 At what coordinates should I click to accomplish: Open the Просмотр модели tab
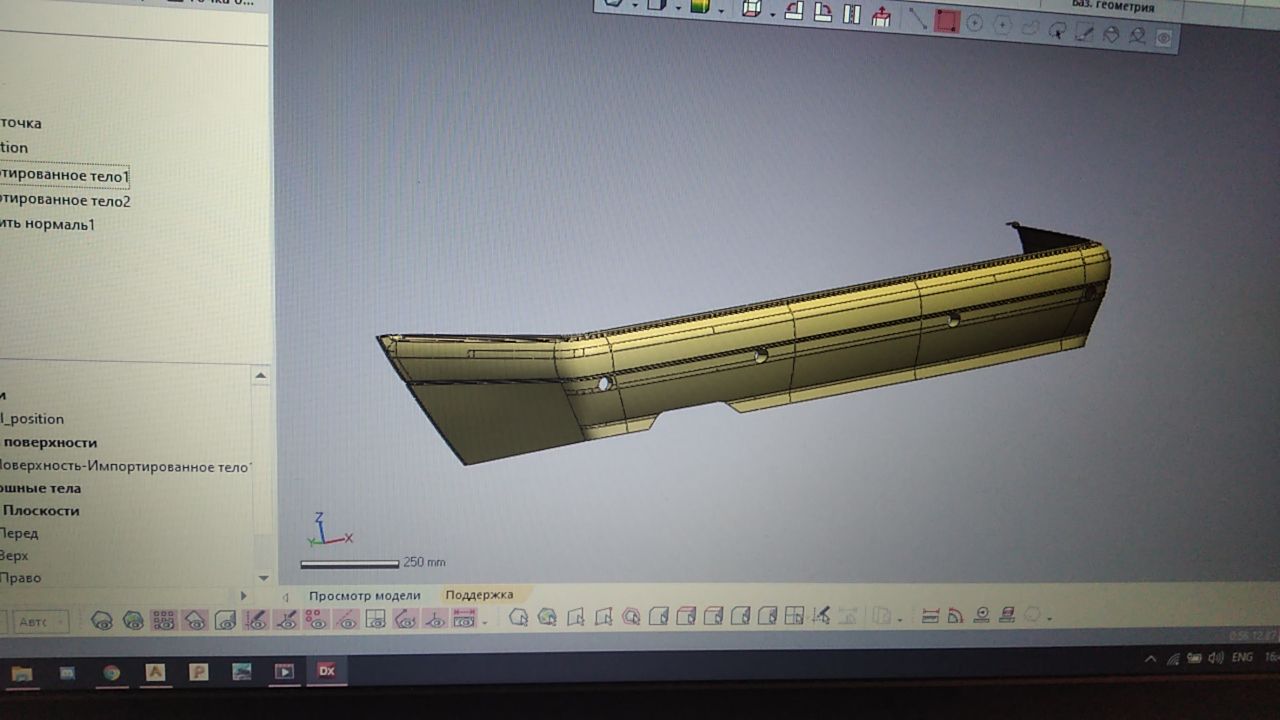364,595
